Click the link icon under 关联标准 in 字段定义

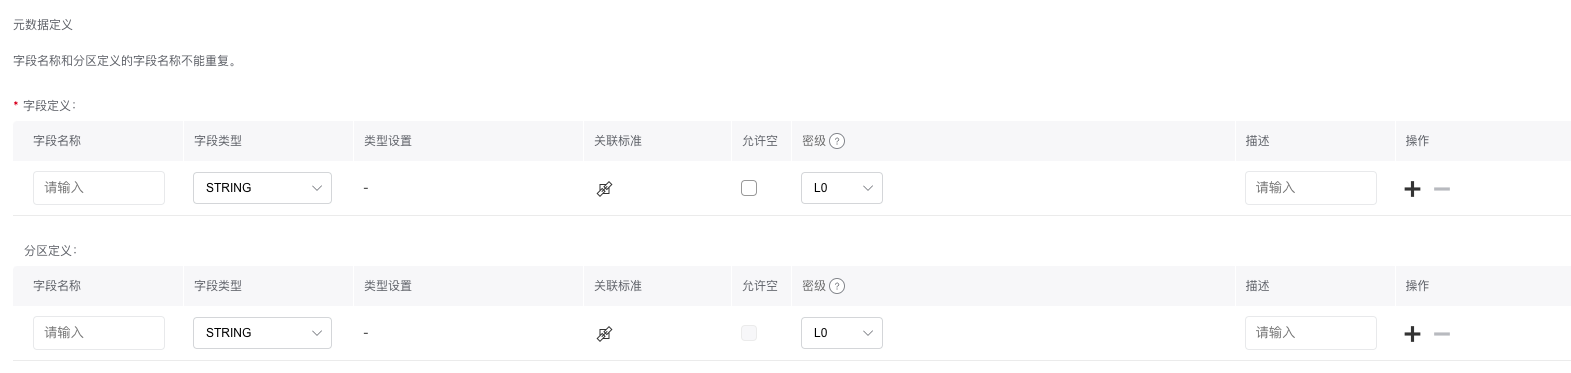click(604, 188)
